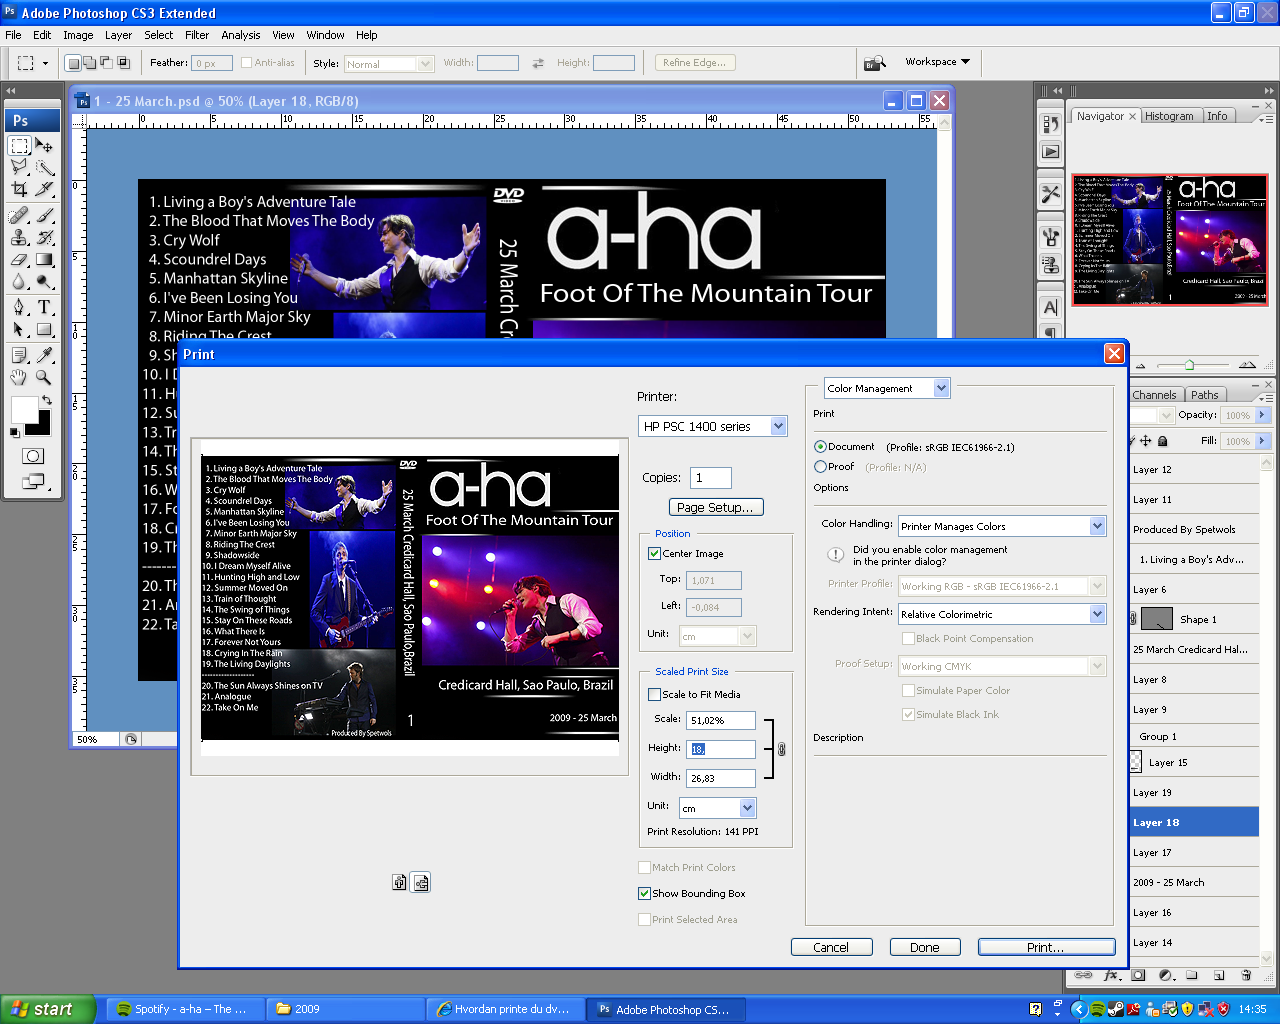Select the Move tool

(44, 146)
